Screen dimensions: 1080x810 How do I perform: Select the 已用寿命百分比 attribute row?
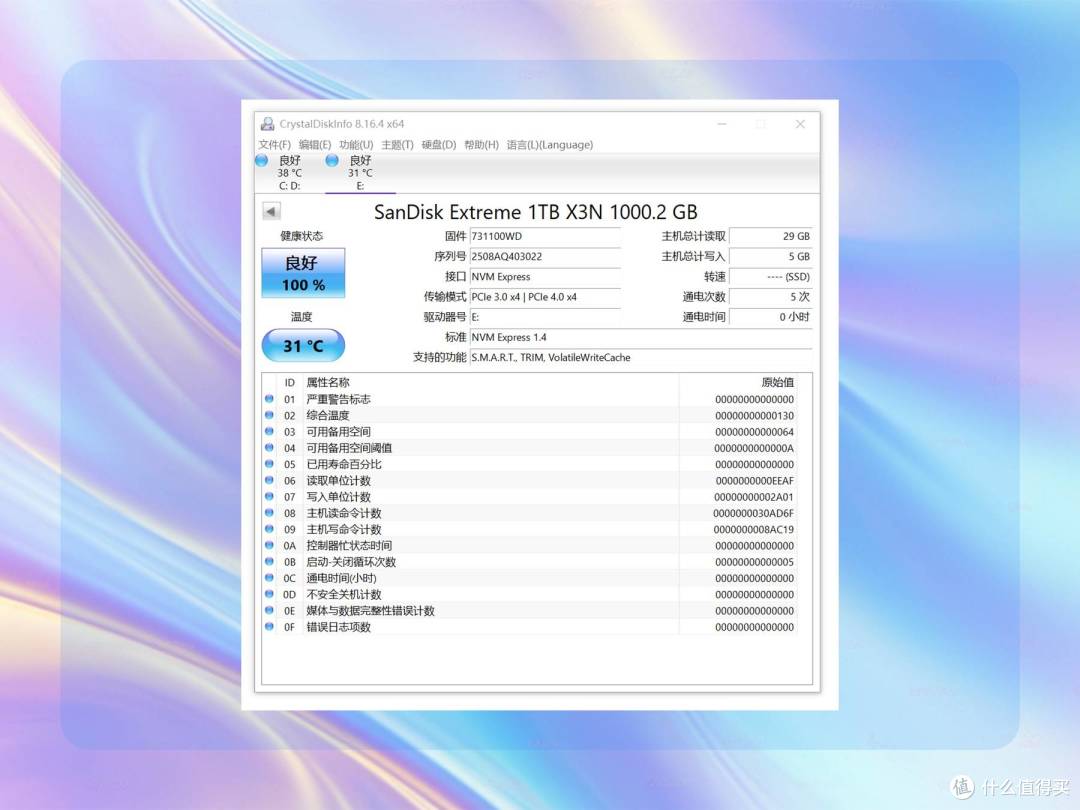530,464
